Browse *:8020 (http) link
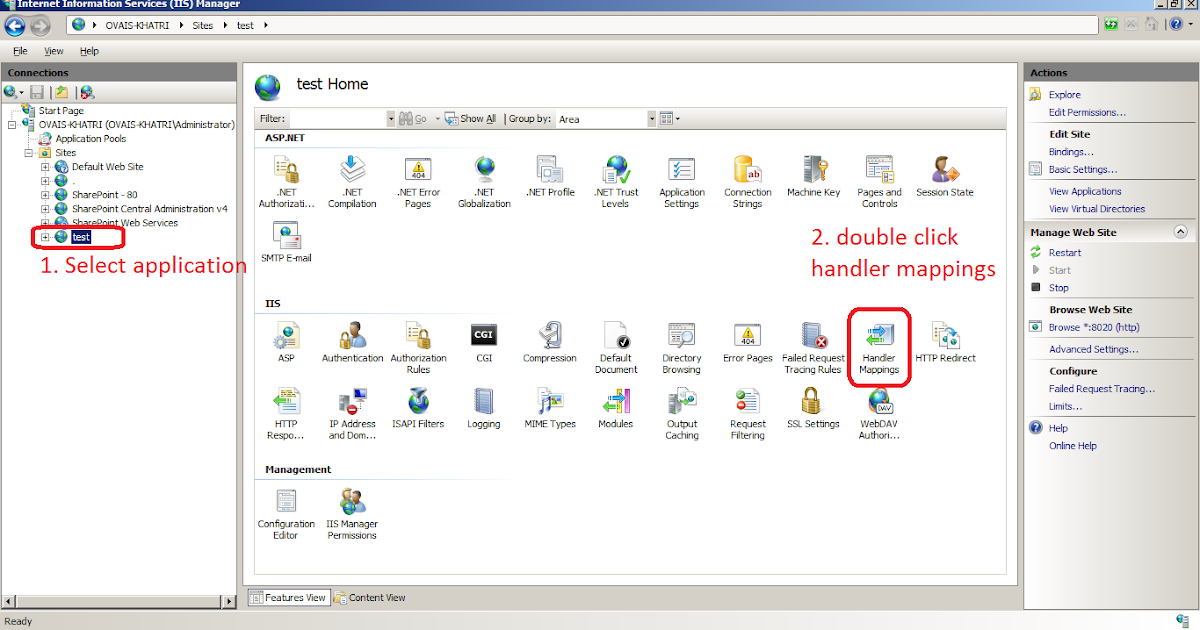 [1094, 327]
